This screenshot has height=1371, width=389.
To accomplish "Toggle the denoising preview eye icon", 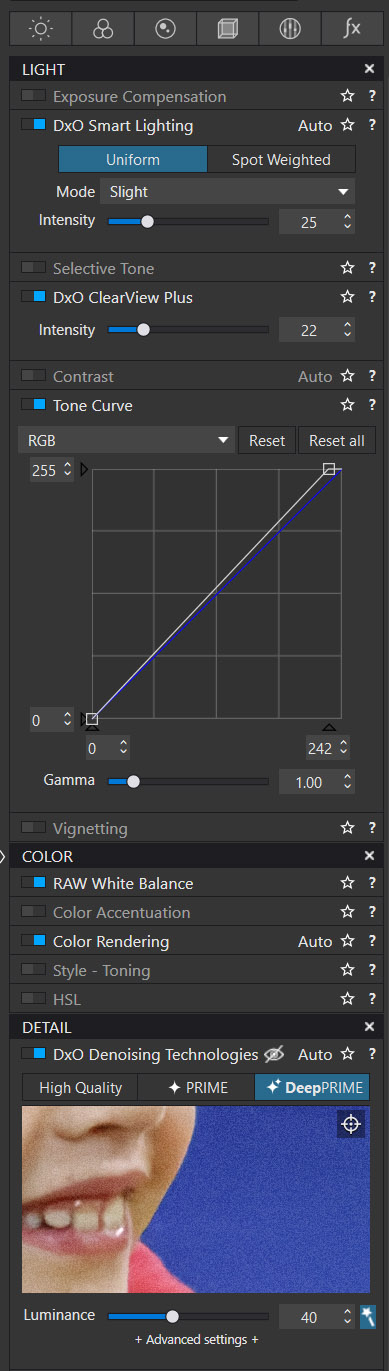I will point(274,1054).
